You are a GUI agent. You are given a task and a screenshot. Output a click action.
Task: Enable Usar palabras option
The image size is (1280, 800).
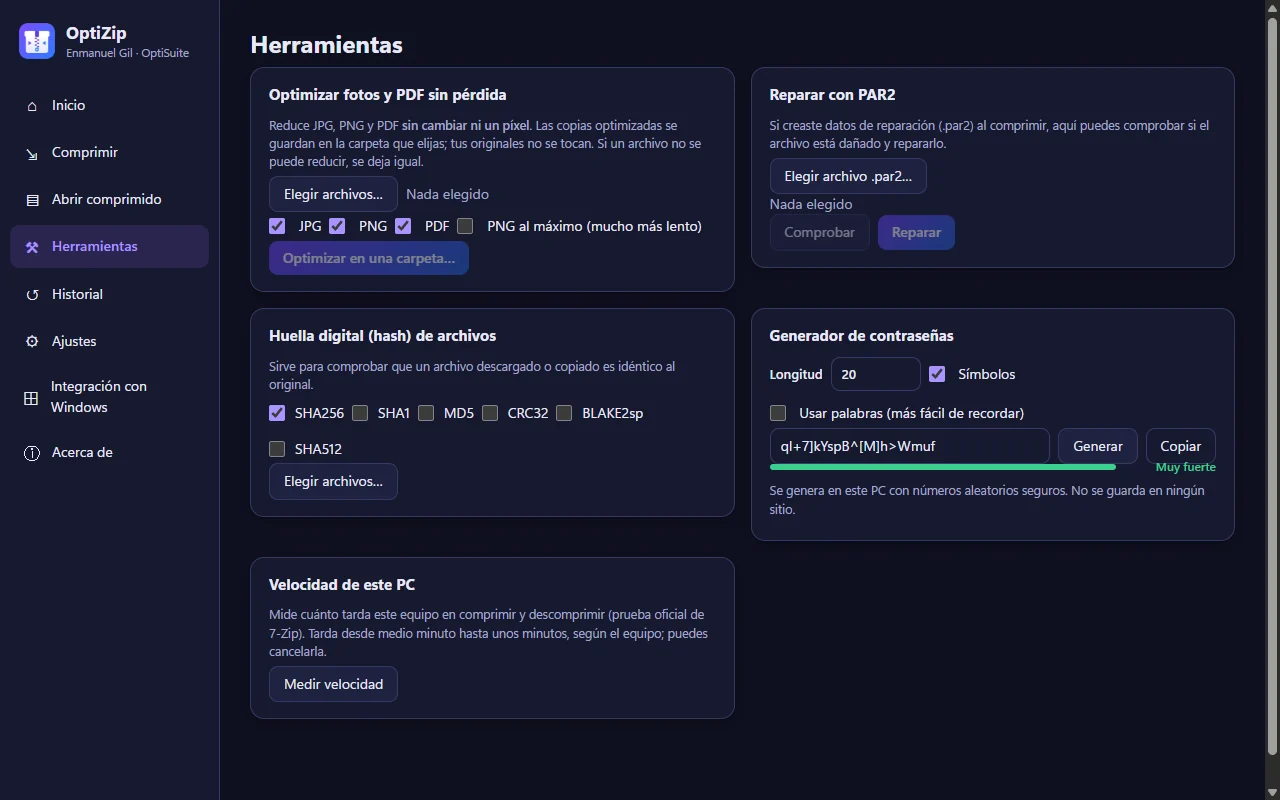coord(778,413)
